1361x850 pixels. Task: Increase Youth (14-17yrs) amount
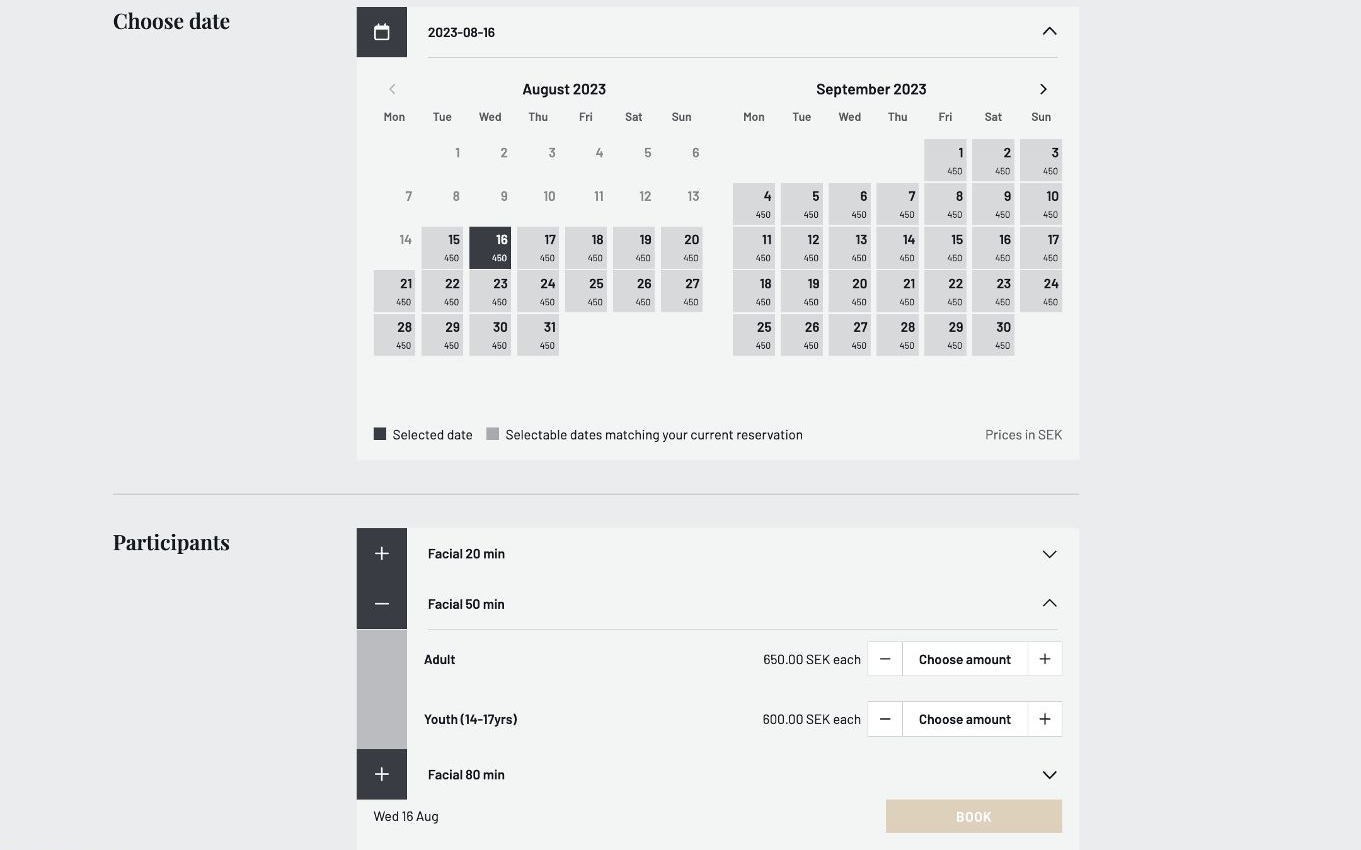[1044, 719]
